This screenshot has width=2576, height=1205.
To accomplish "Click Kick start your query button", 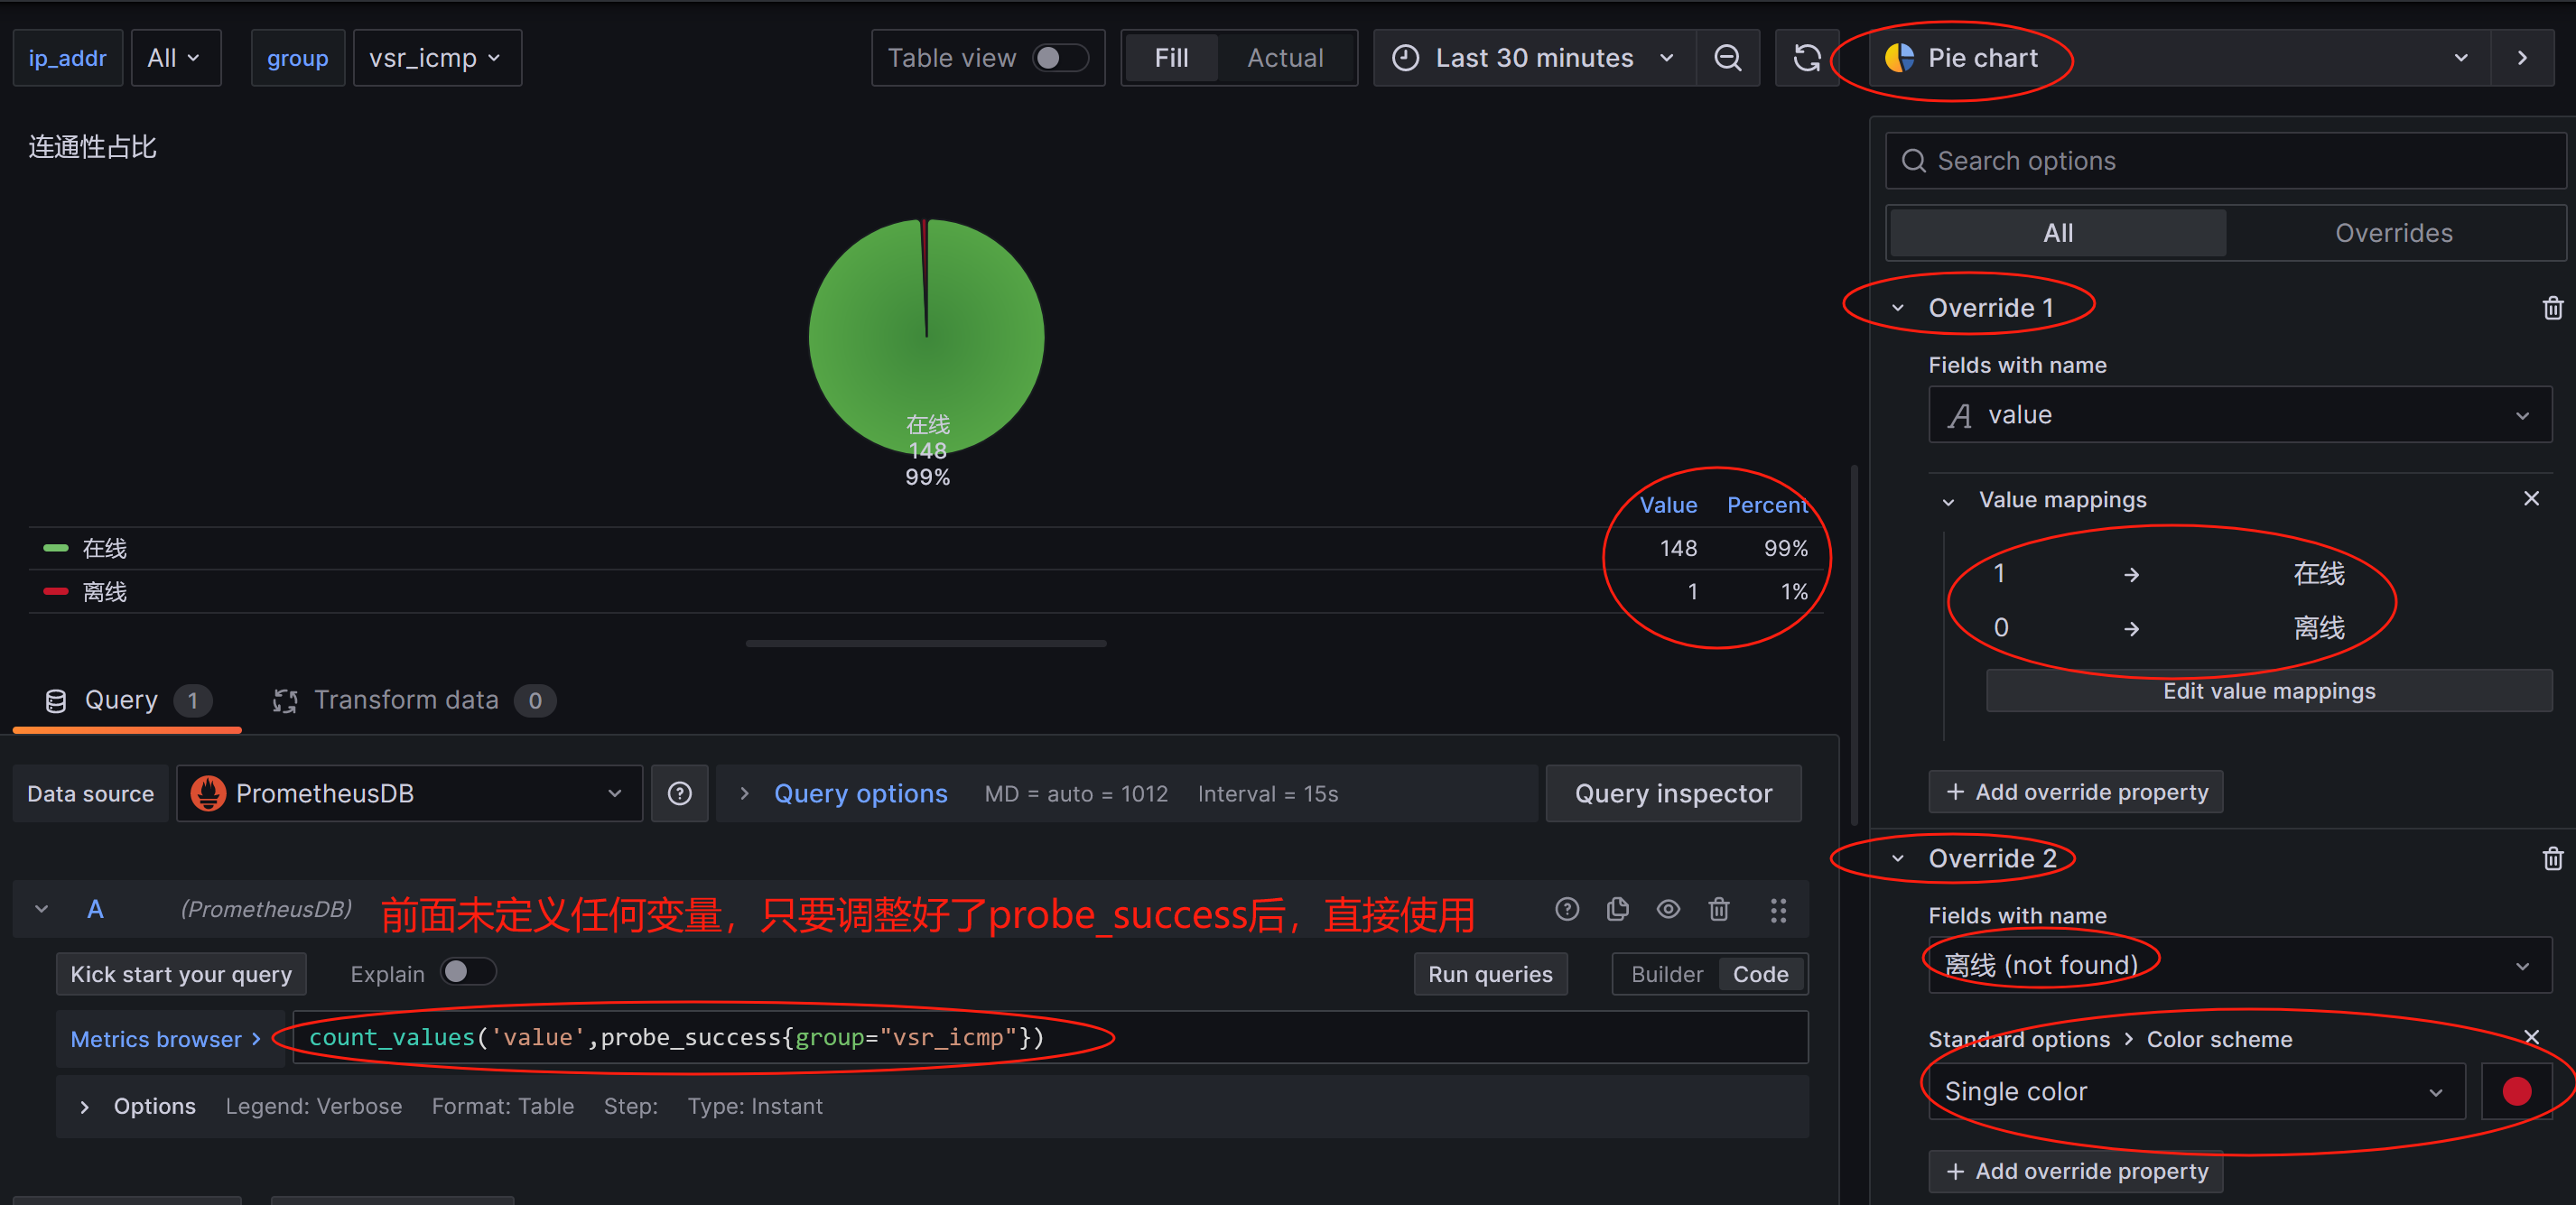I will click(181, 974).
